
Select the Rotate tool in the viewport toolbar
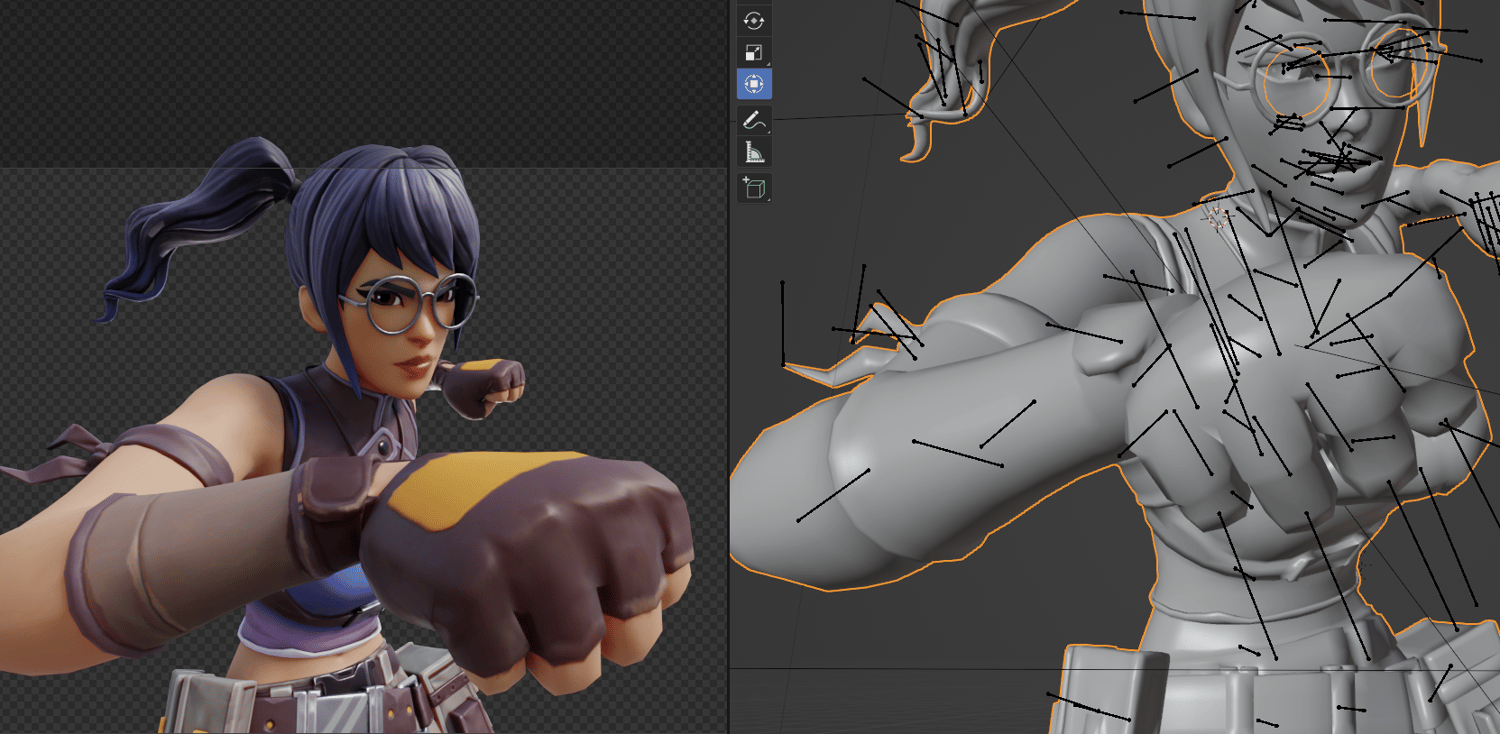click(754, 19)
